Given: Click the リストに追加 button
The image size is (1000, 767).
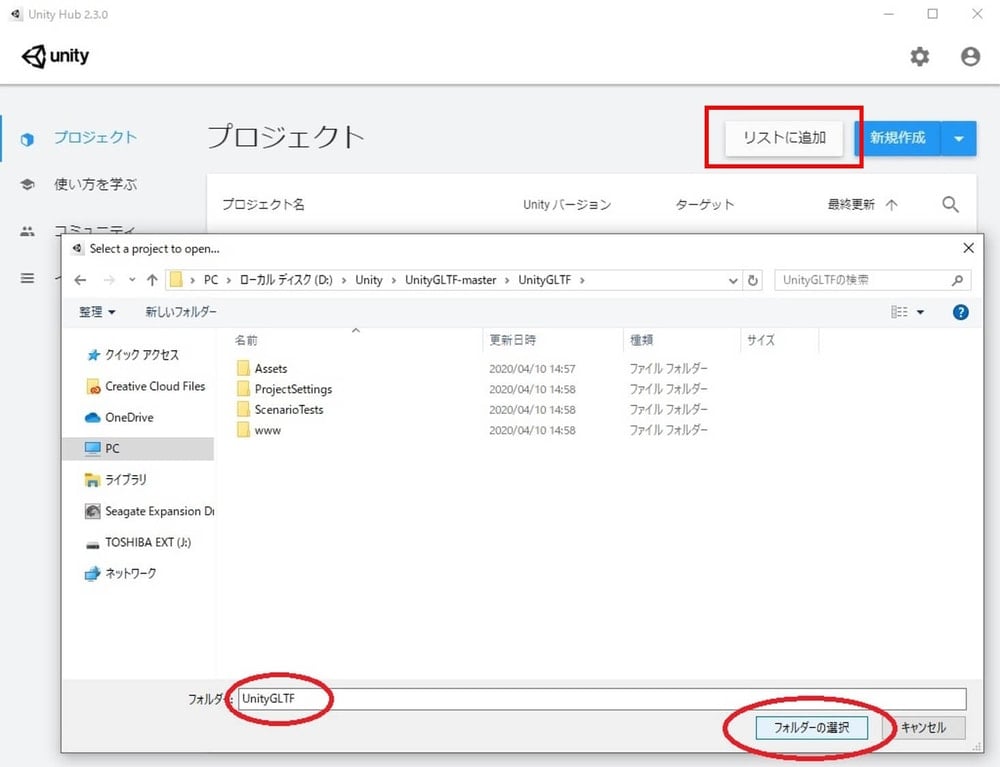Looking at the screenshot, I should pyautogui.click(x=784, y=138).
